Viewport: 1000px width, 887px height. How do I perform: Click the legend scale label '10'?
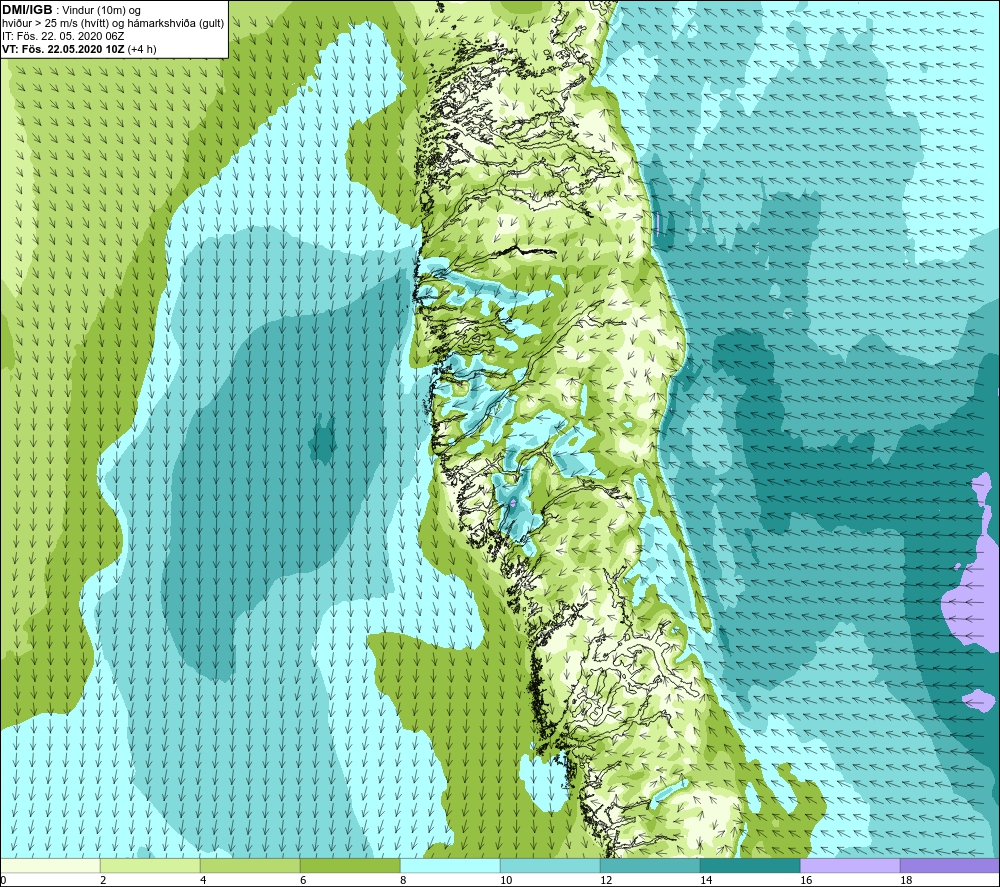[x=506, y=881]
